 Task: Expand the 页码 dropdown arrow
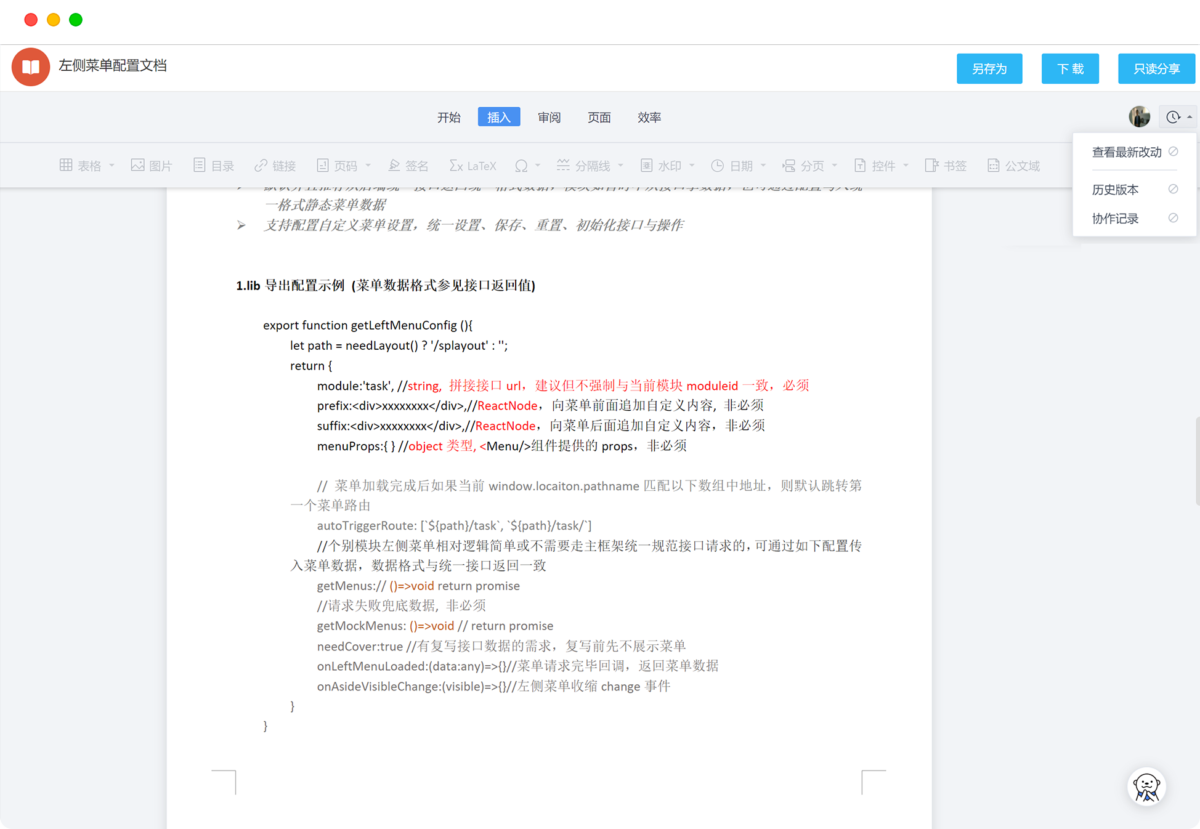tap(368, 166)
